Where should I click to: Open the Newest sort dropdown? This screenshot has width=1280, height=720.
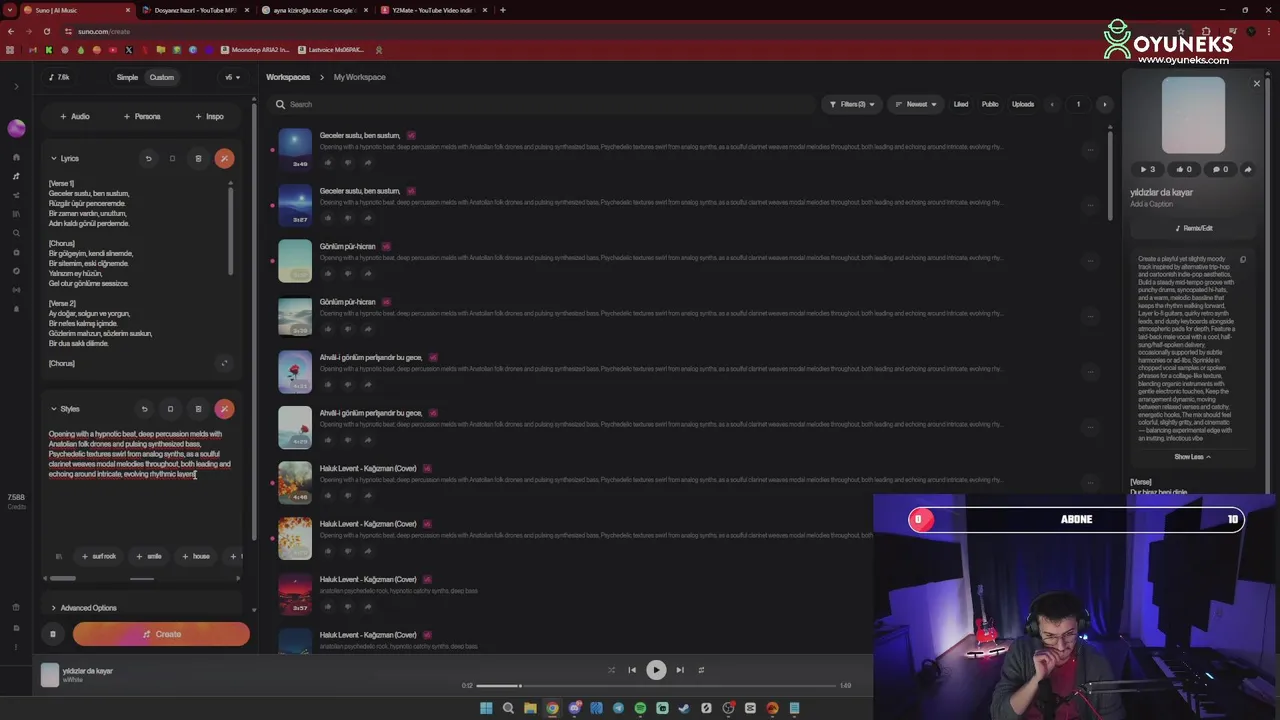pos(916,104)
